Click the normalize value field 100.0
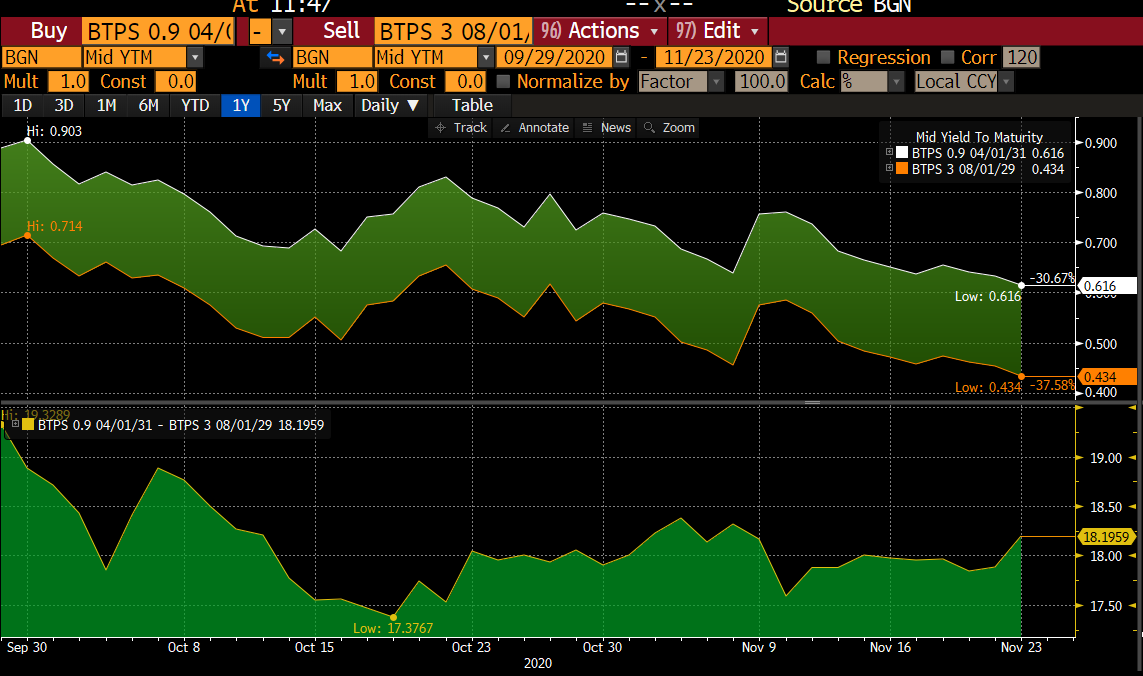 [x=762, y=81]
